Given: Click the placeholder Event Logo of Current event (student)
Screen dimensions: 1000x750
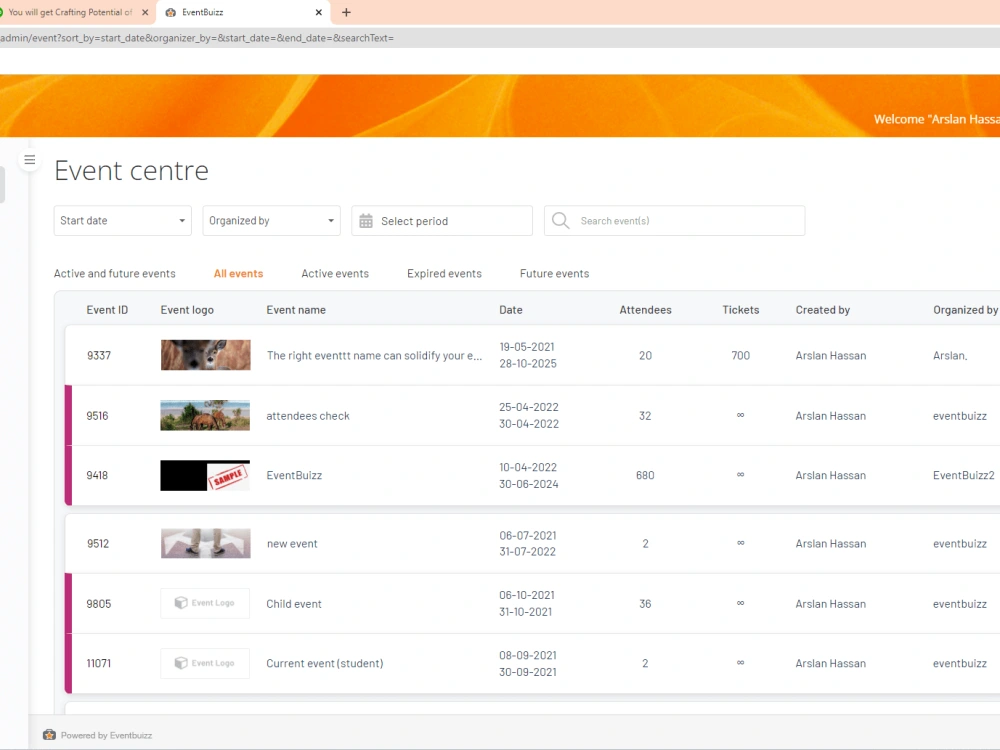Looking at the screenshot, I should click(205, 663).
